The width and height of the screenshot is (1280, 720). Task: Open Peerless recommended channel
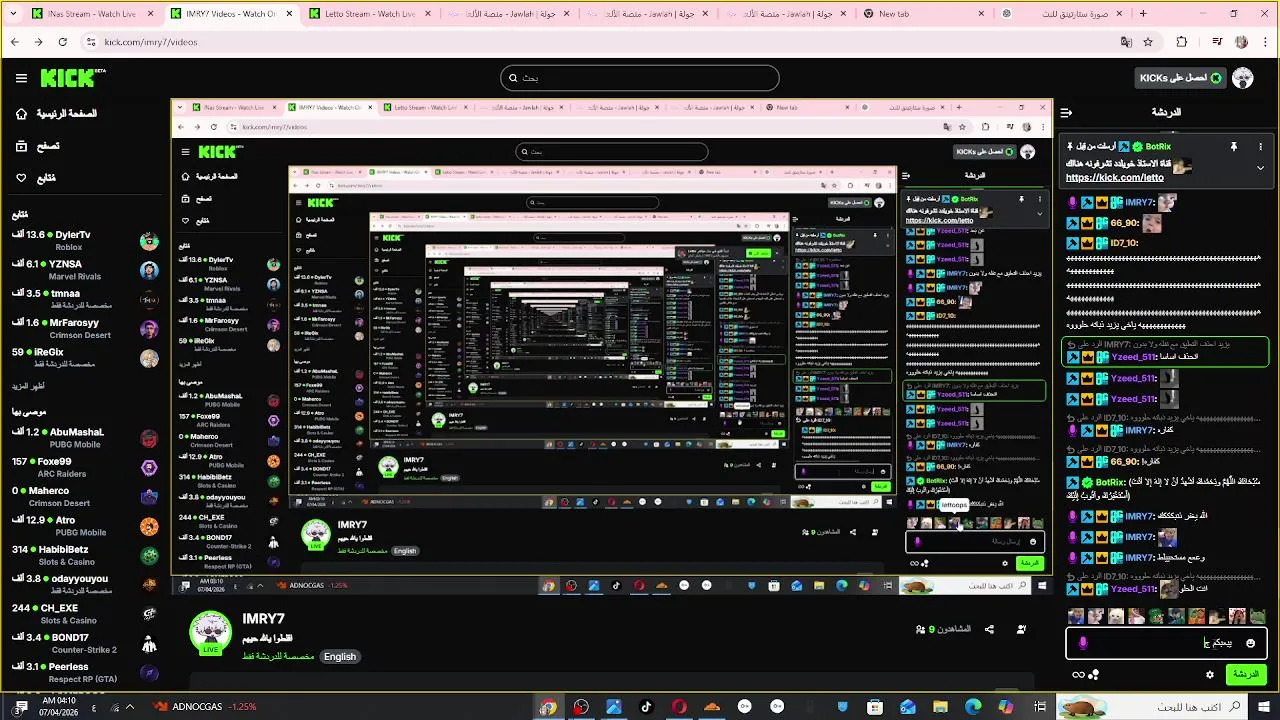coord(85,672)
